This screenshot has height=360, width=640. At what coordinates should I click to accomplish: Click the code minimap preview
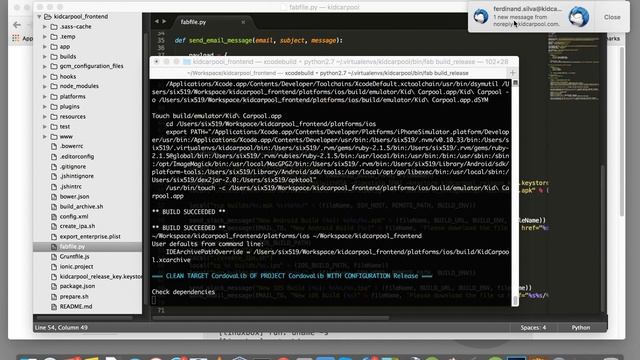tap(574, 67)
